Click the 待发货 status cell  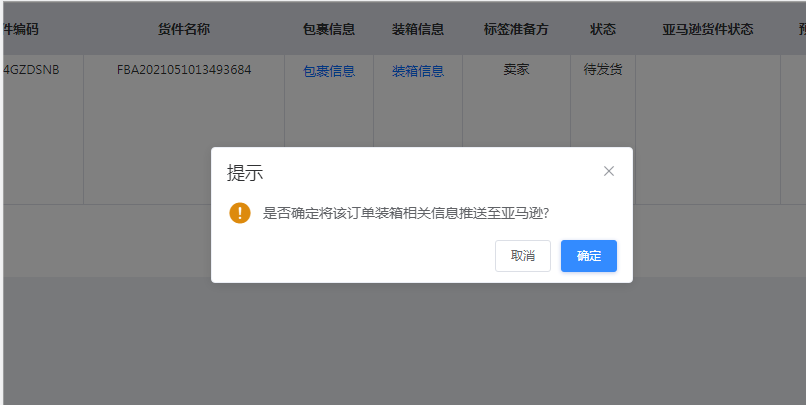[x=603, y=70]
